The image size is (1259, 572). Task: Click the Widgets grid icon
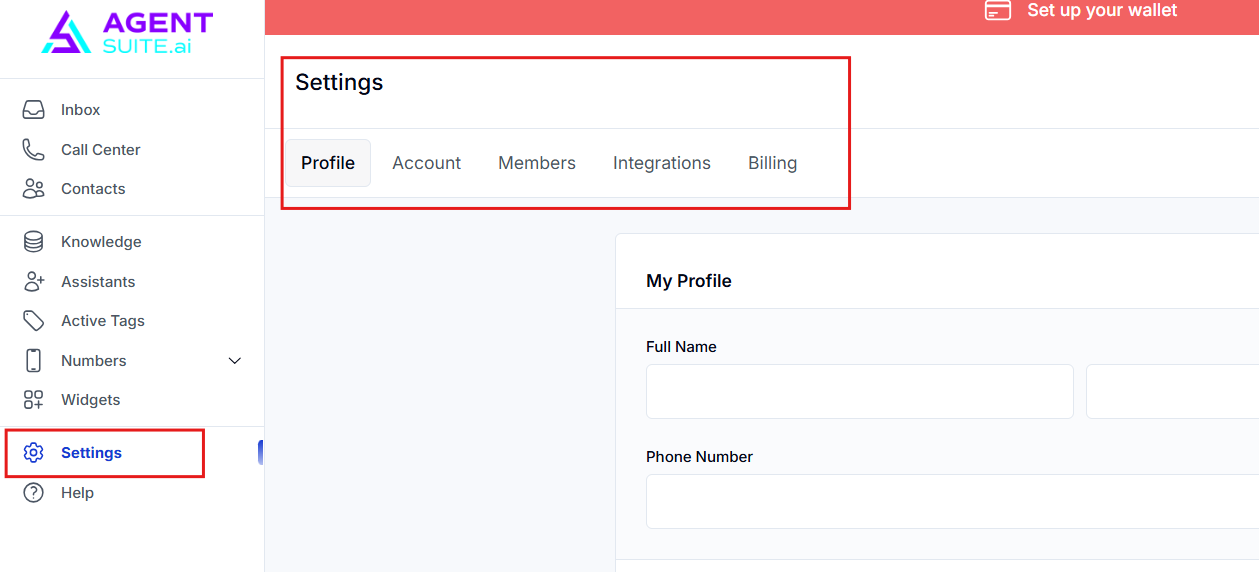point(34,400)
